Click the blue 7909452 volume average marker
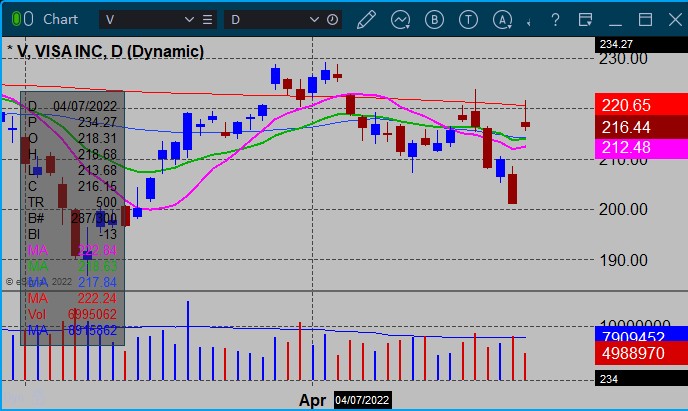This screenshot has width=688, height=411. pyautogui.click(x=641, y=335)
